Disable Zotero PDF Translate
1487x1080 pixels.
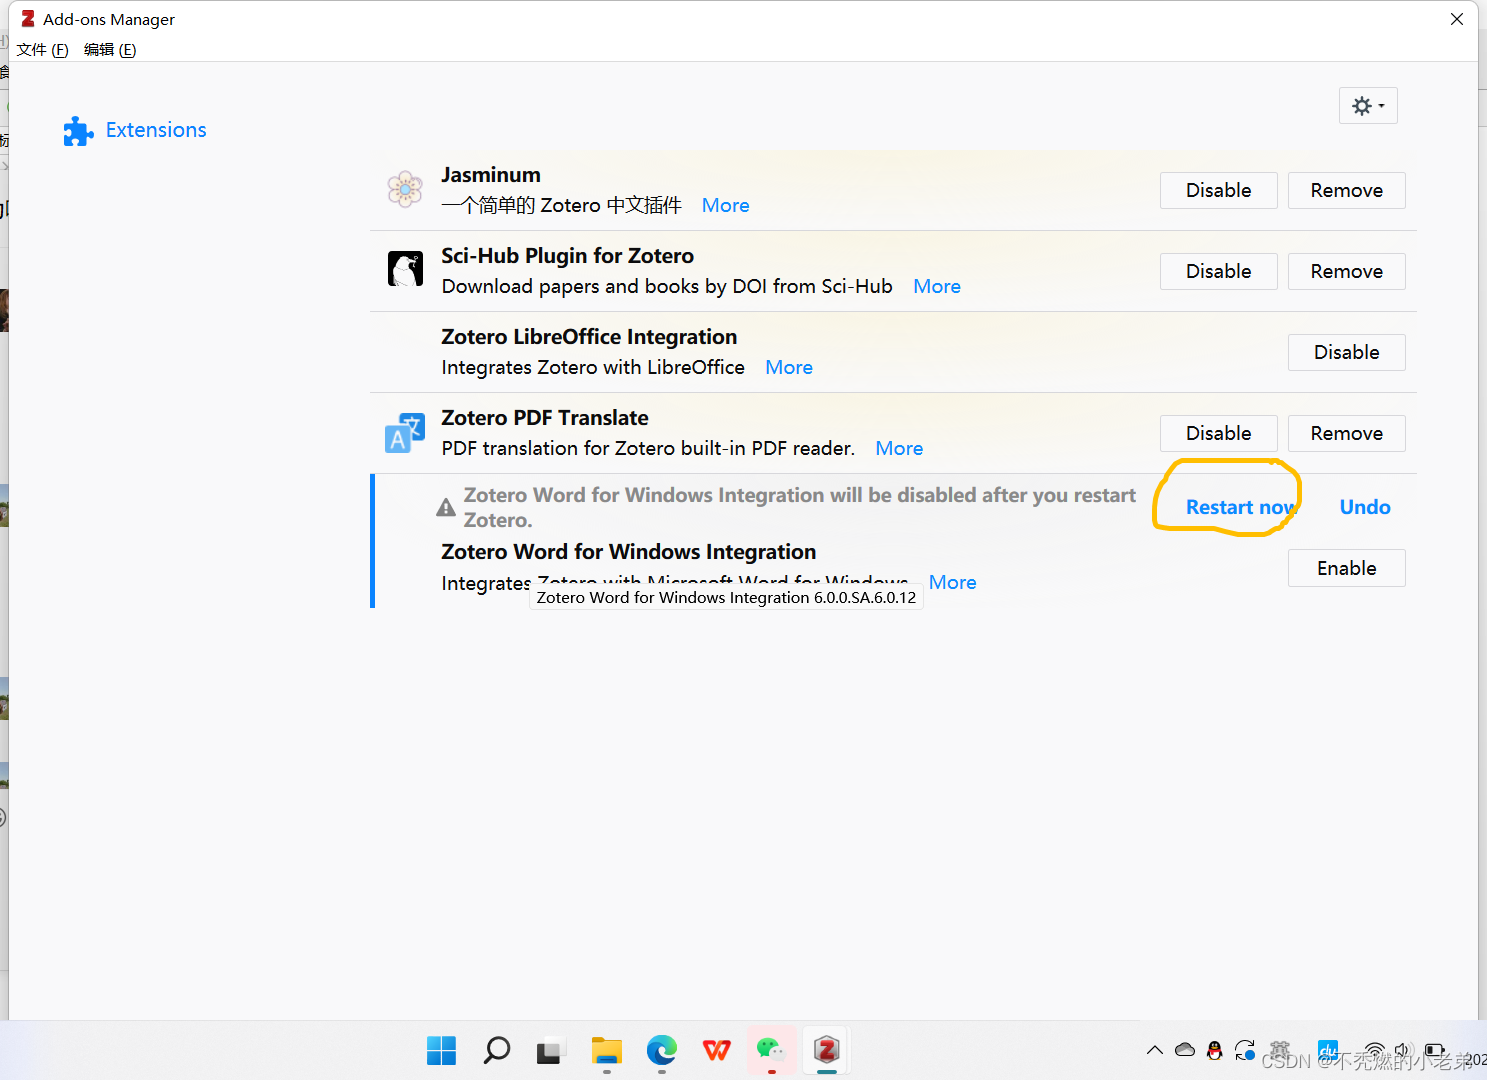[1218, 433]
